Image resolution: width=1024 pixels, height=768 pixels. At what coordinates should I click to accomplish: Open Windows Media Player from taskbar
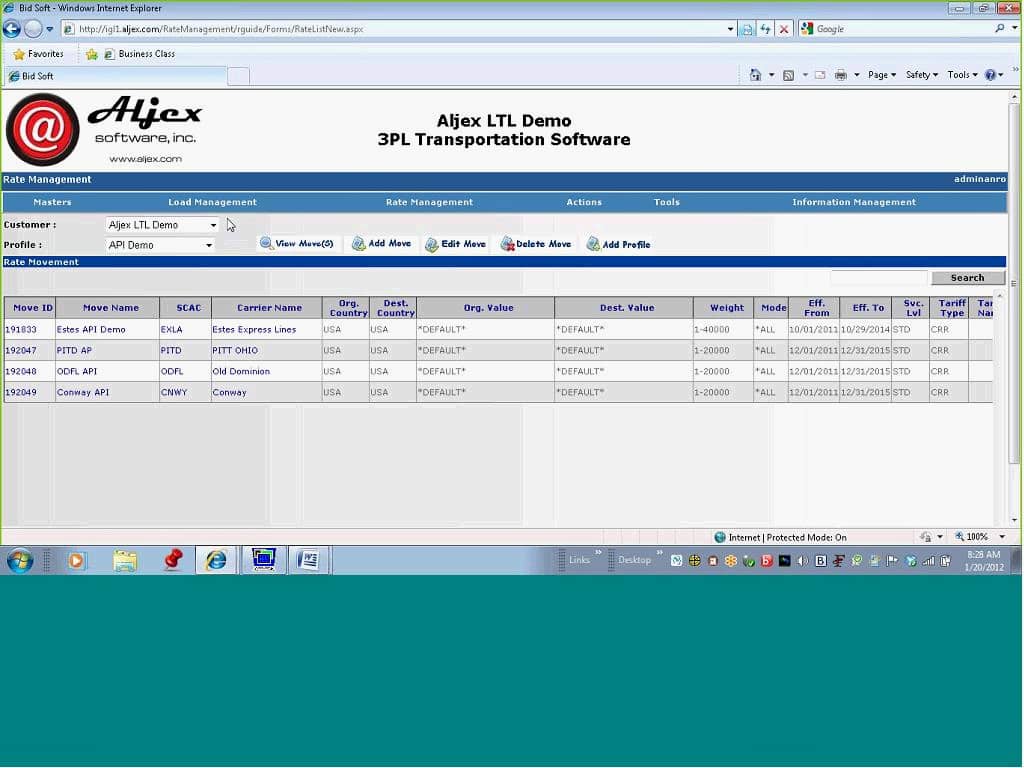76,560
